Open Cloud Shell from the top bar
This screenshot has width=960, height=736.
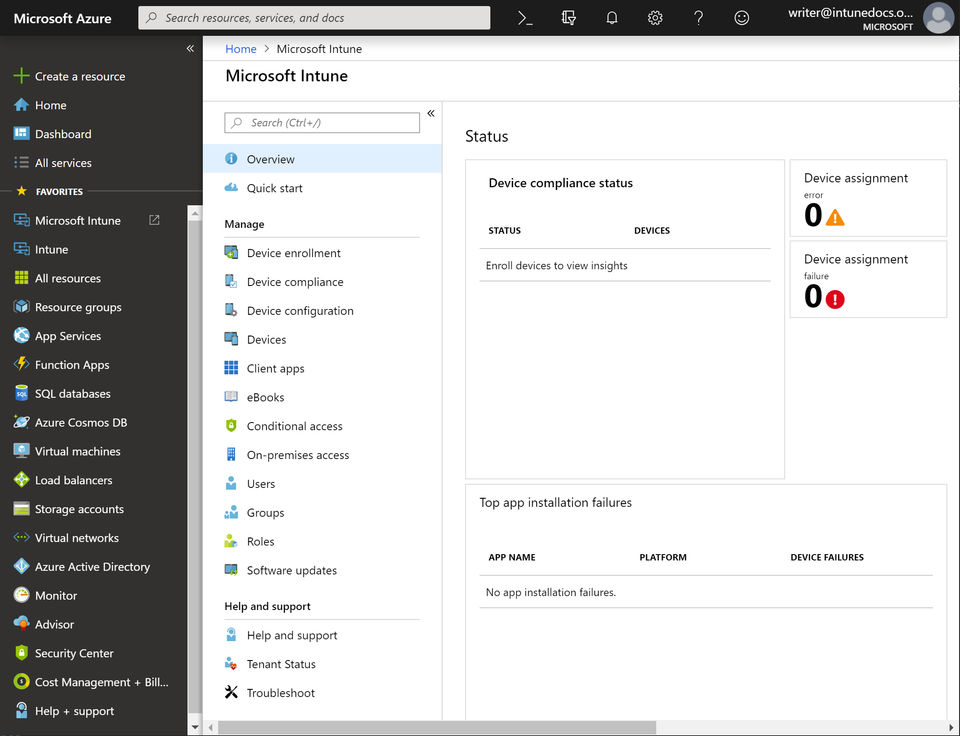point(525,18)
